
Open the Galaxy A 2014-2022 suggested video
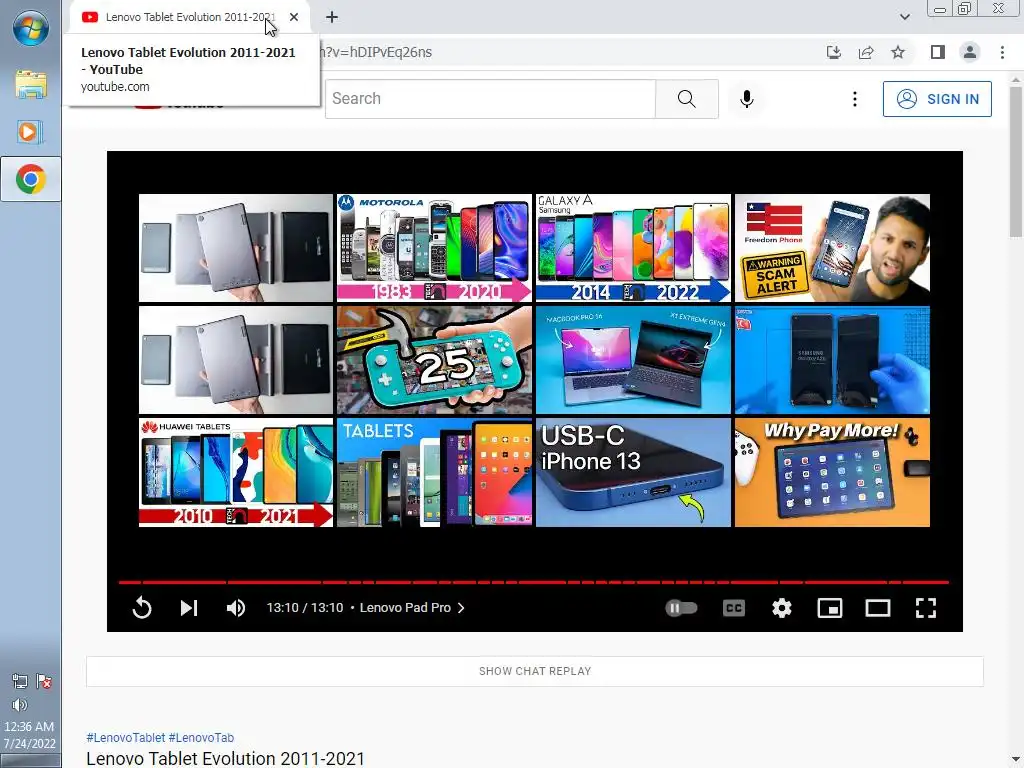[x=633, y=248]
